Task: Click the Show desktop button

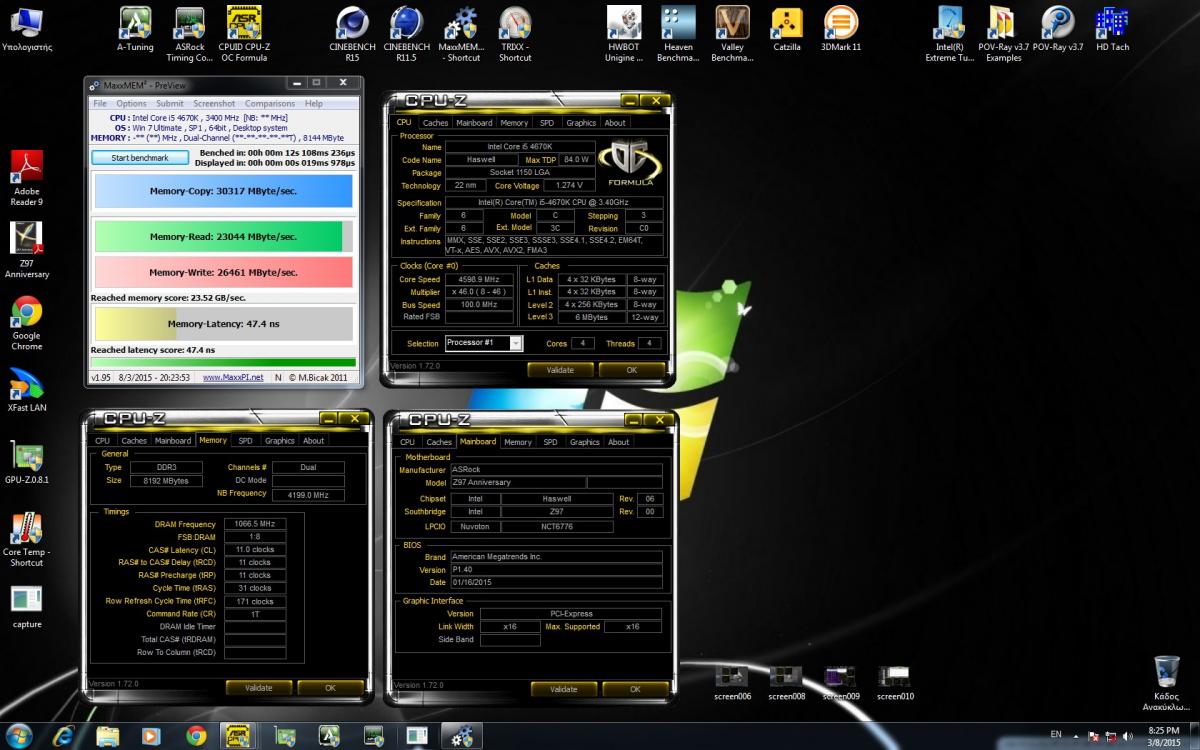Action: pos(1193,736)
